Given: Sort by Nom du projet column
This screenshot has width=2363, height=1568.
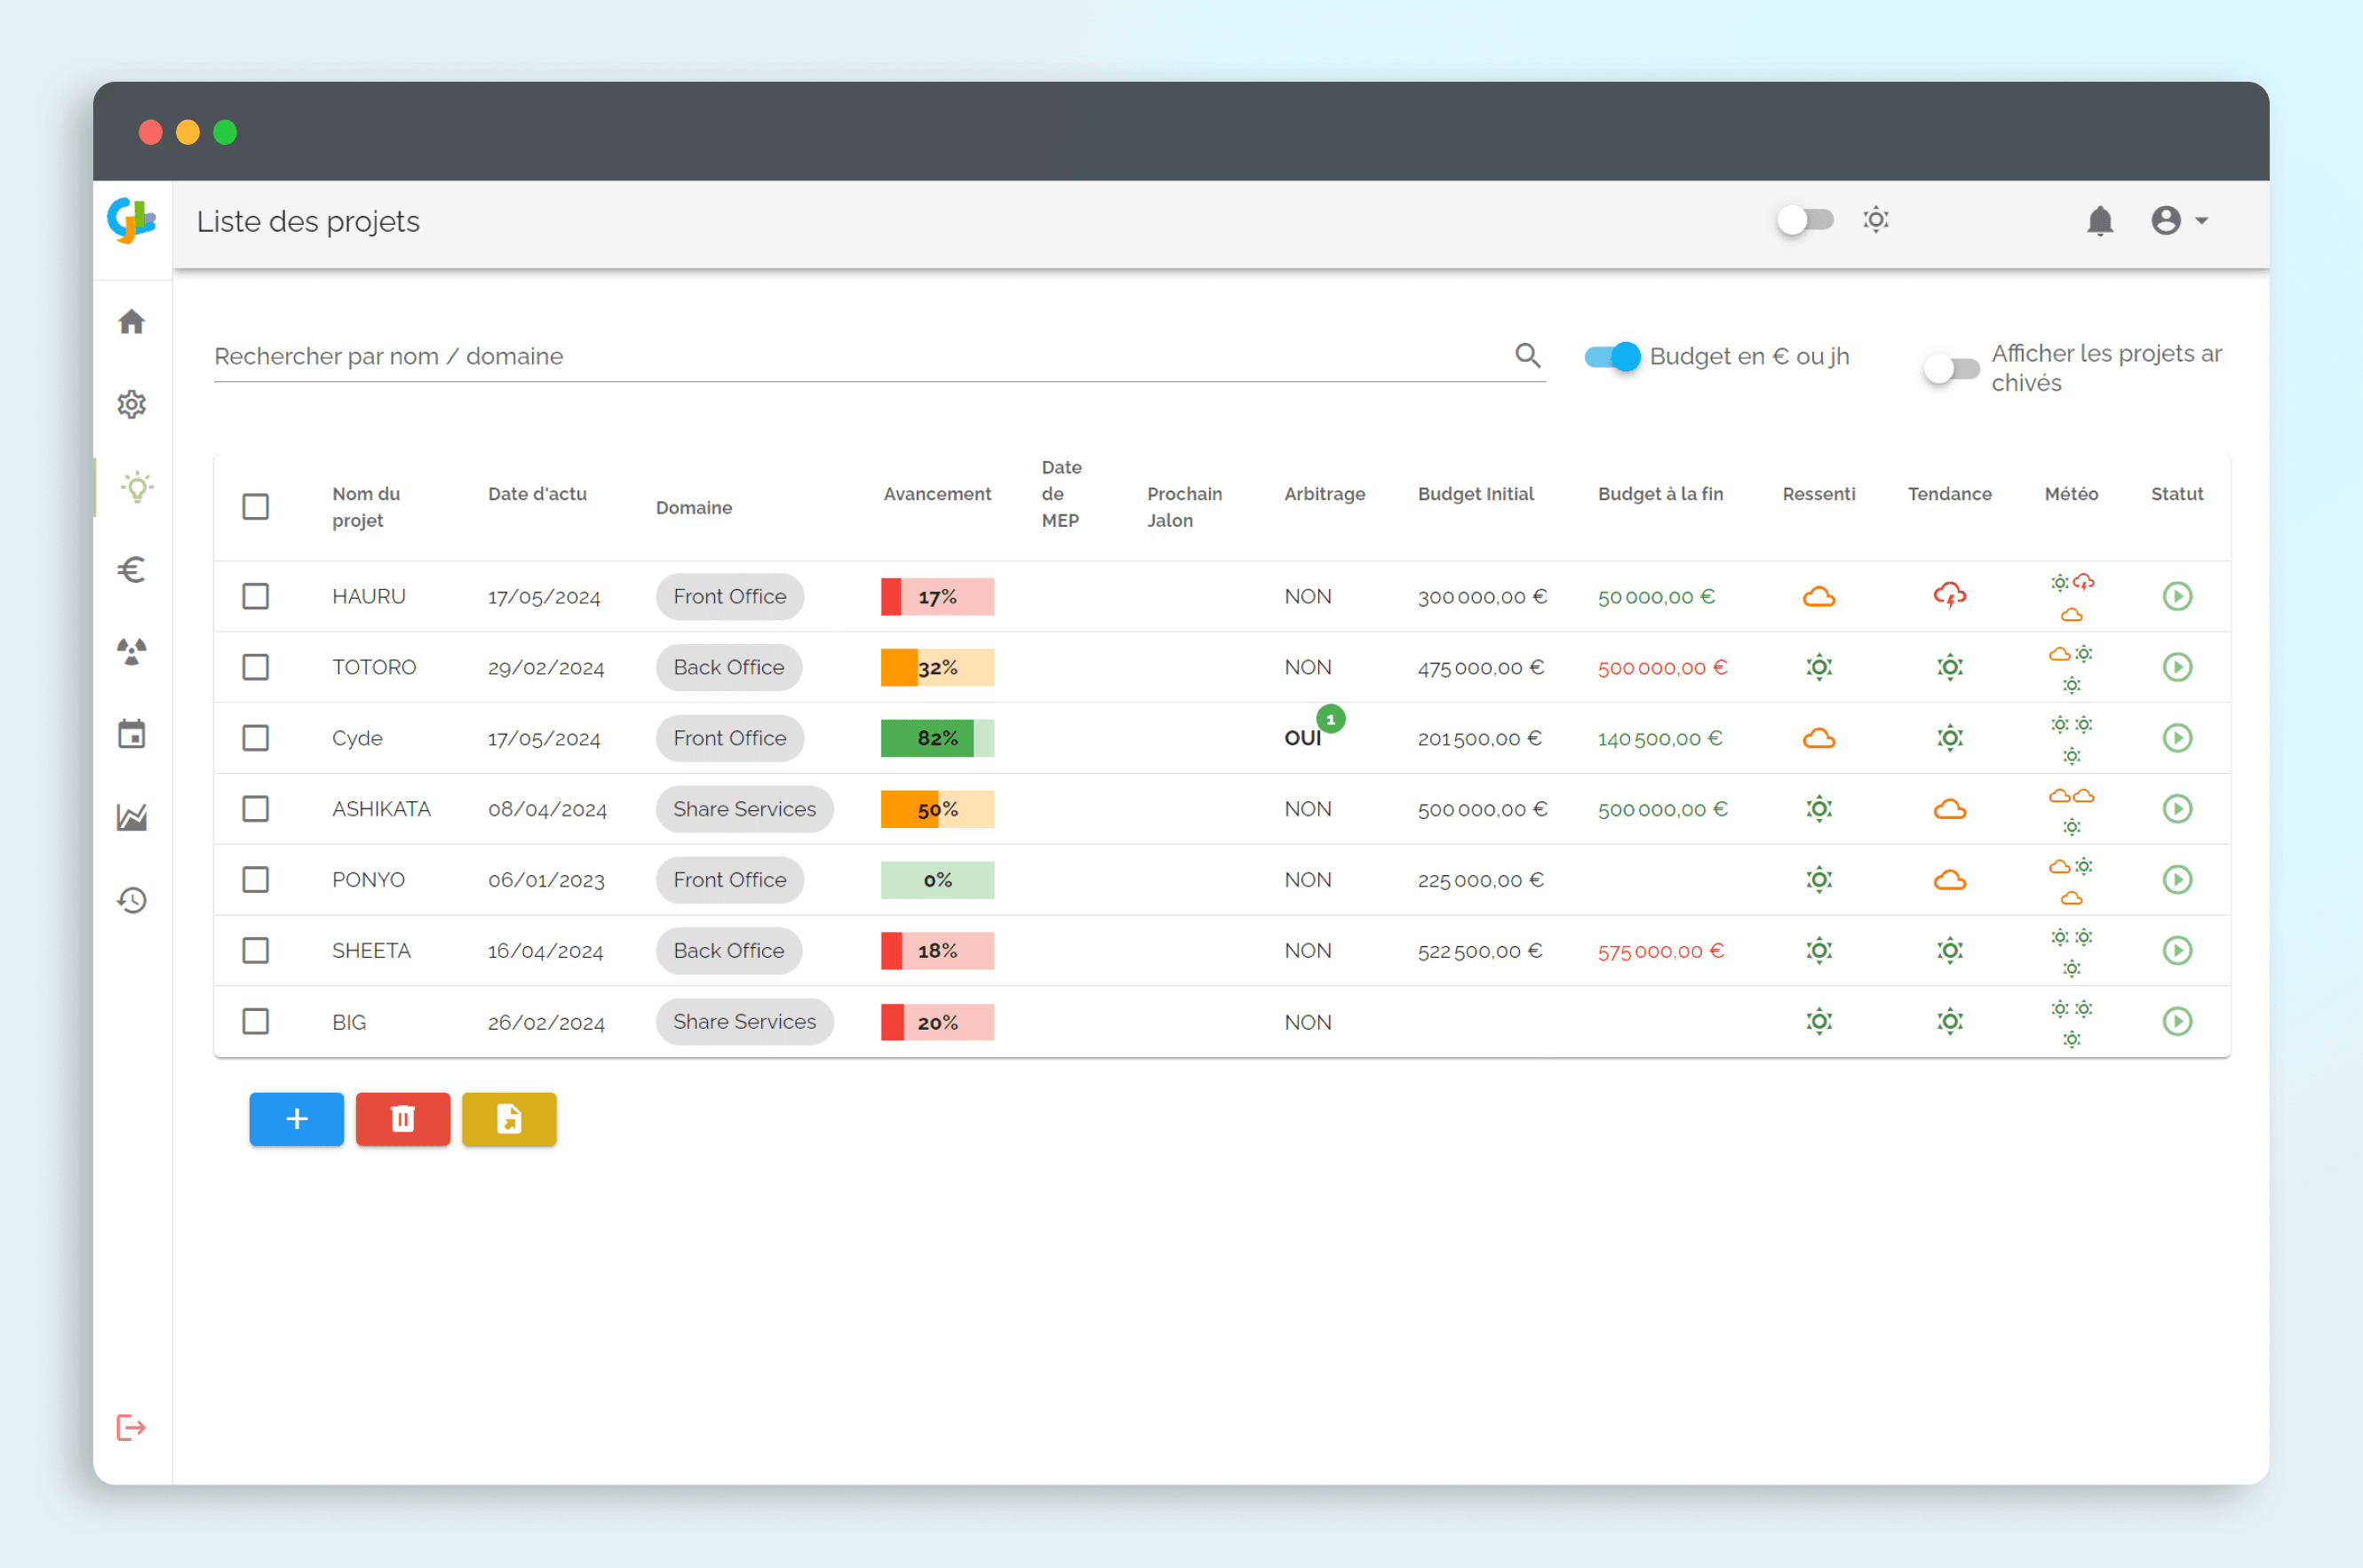Looking at the screenshot, I should tap(366, 507).
